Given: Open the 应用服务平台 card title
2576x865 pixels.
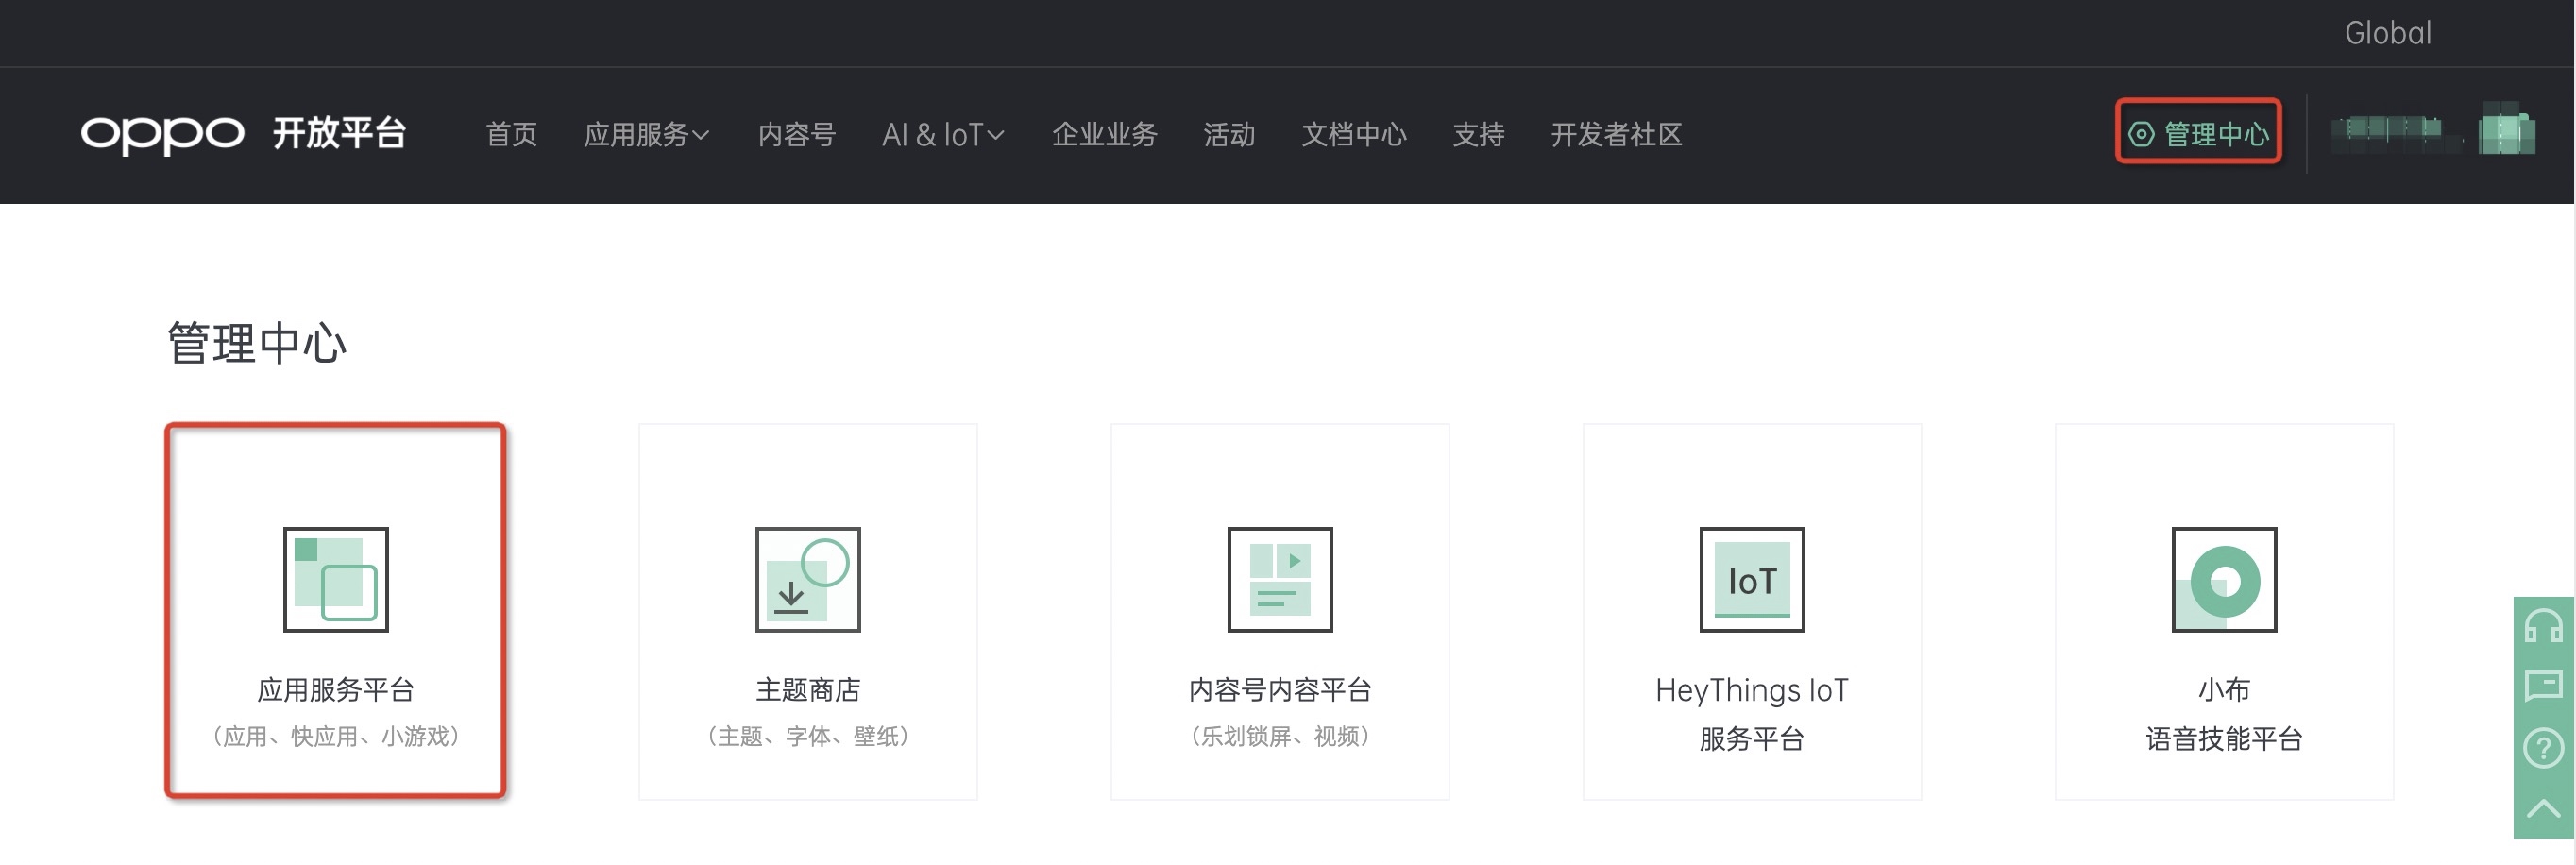Looking at the screenshot, I should tap(336, 689).
